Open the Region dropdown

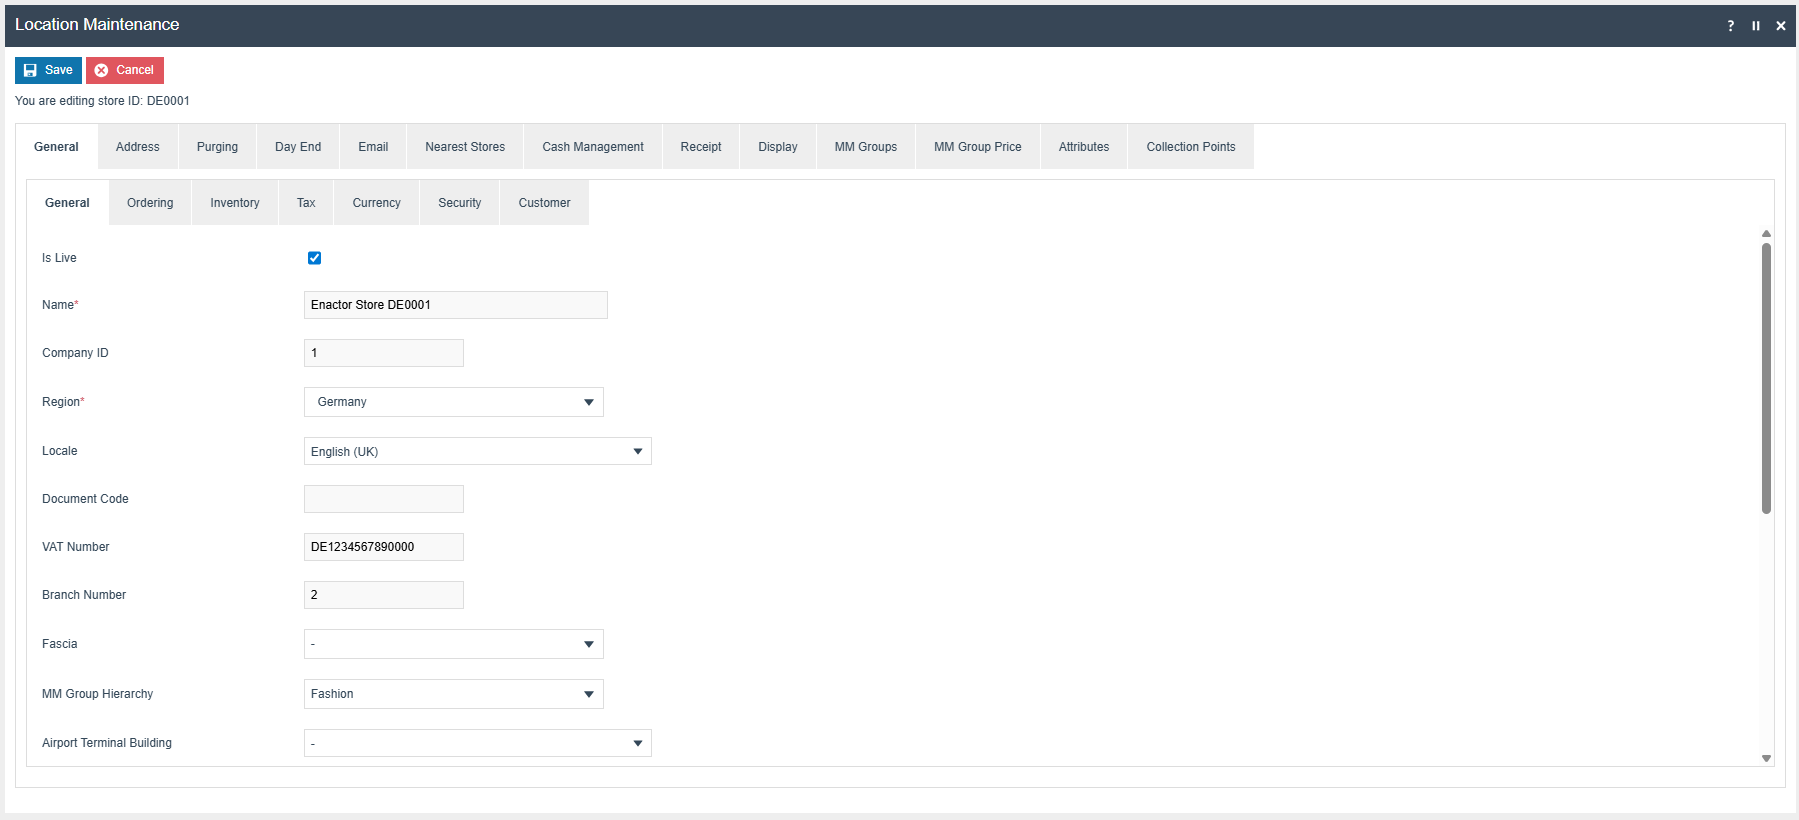click(x=453, y=402)
